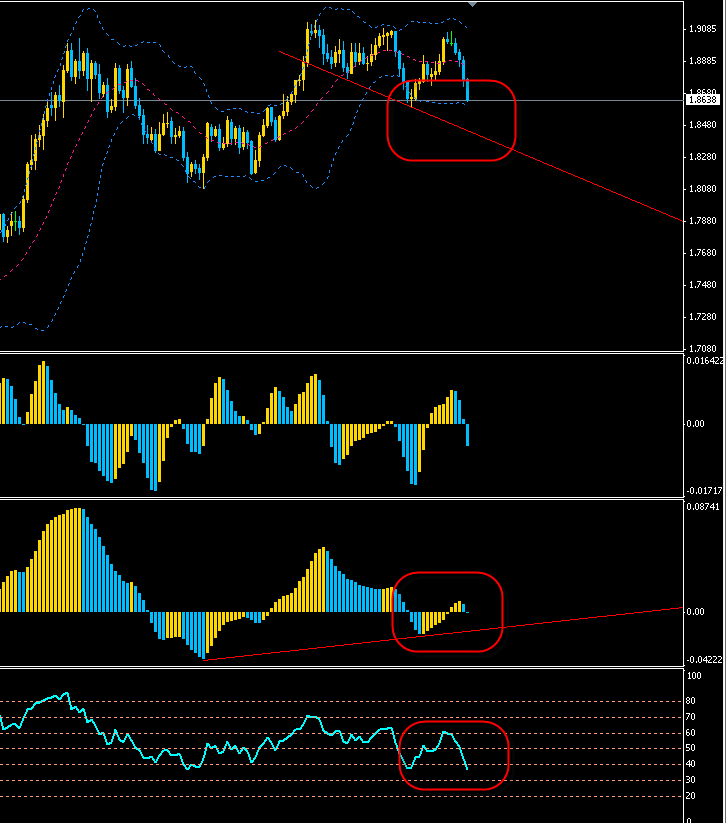This screenshot has width=726, height=823.
Task: Click the 30 level on RSI scale
Action: coord(691,780)
